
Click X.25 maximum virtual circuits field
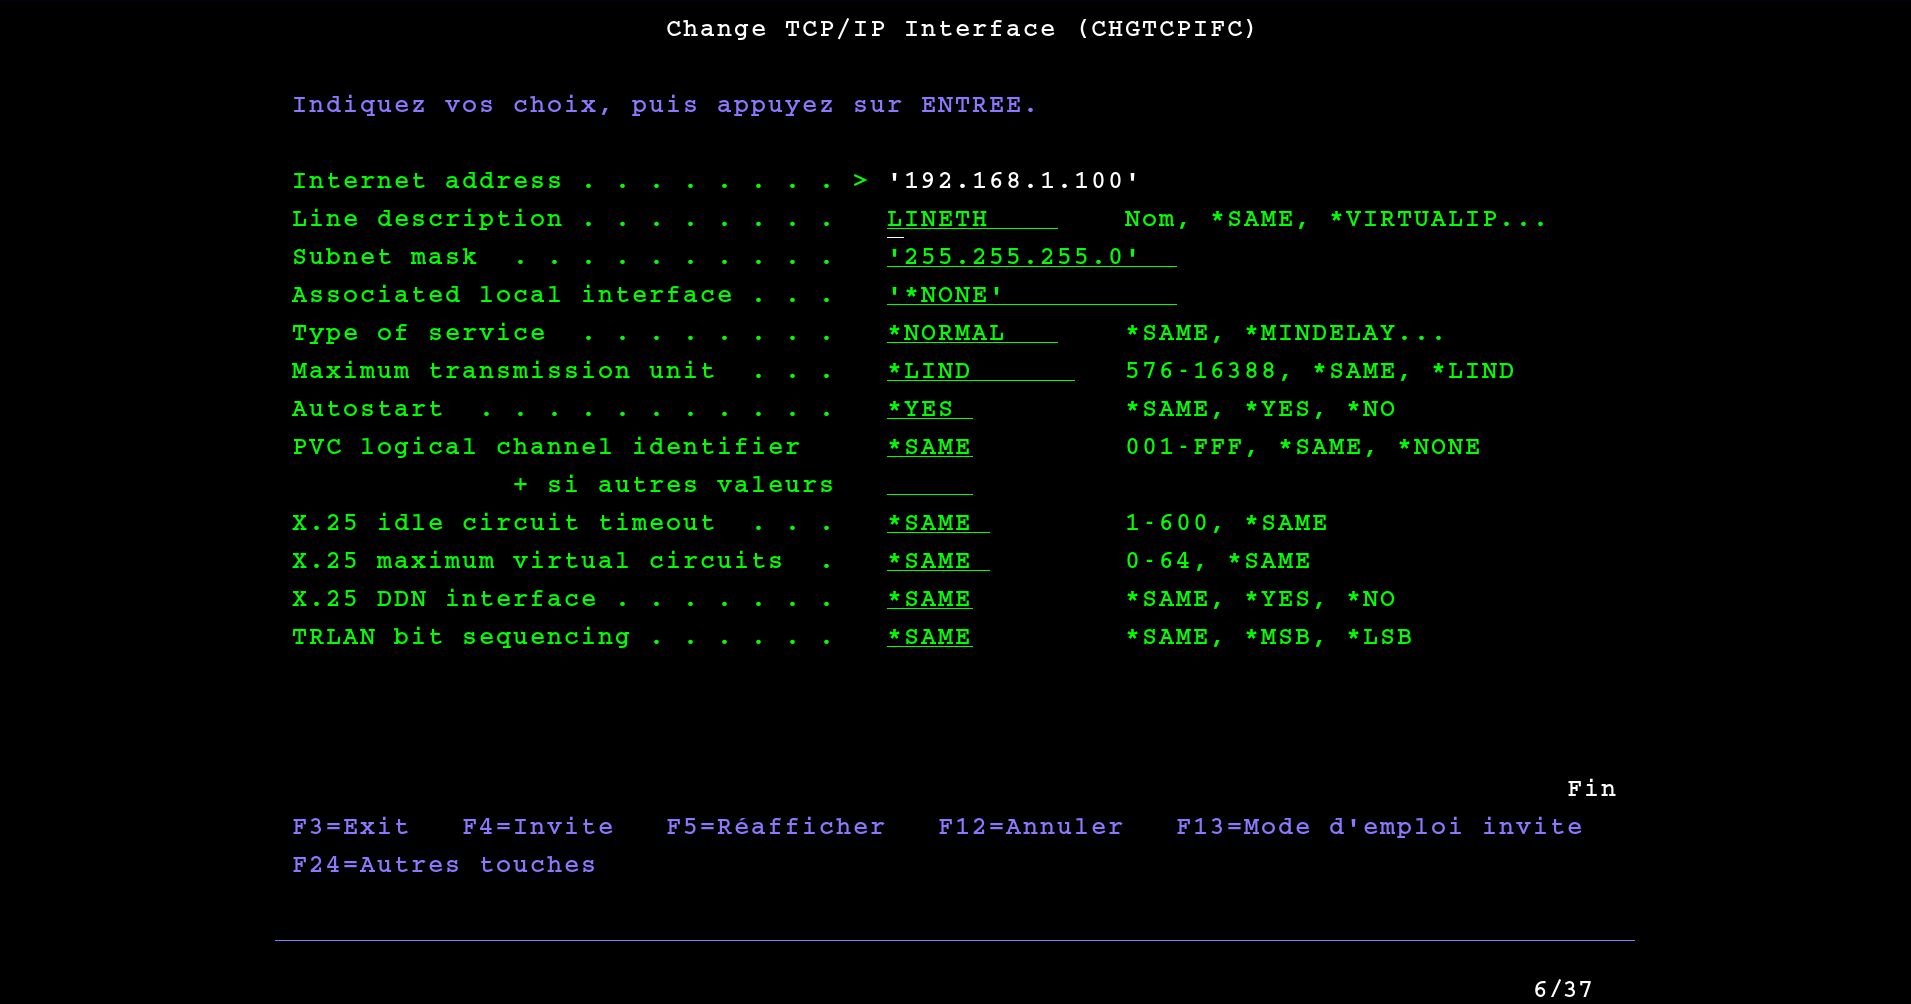[937, 561]
